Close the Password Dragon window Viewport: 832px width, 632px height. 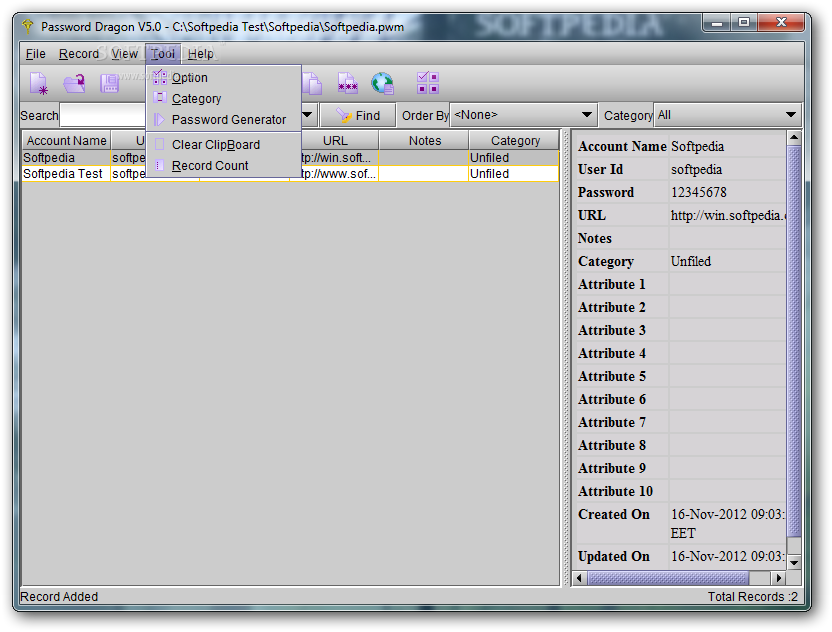[x=781, y=22]
